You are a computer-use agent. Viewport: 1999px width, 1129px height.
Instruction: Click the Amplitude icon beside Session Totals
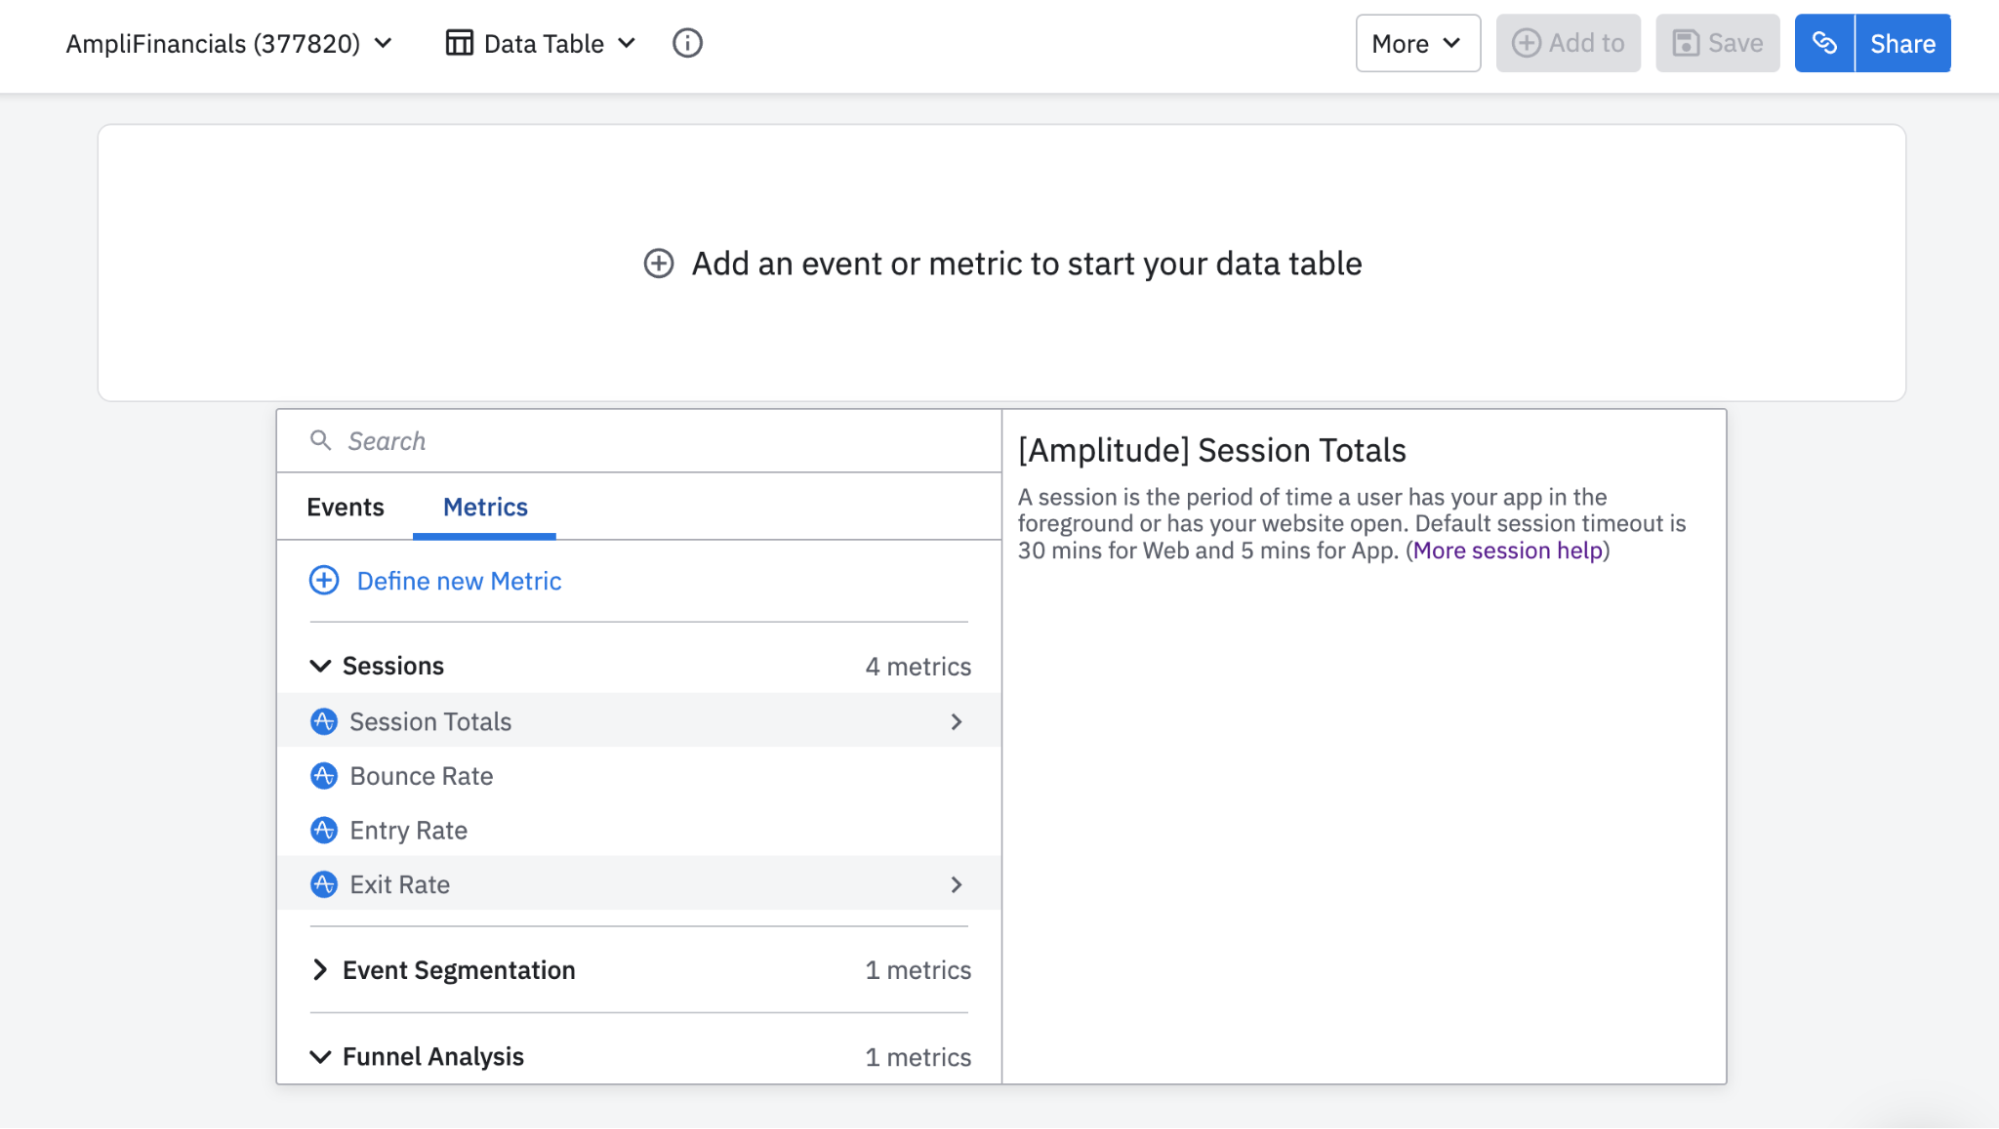pyautogui.click(x=324, y=721)
